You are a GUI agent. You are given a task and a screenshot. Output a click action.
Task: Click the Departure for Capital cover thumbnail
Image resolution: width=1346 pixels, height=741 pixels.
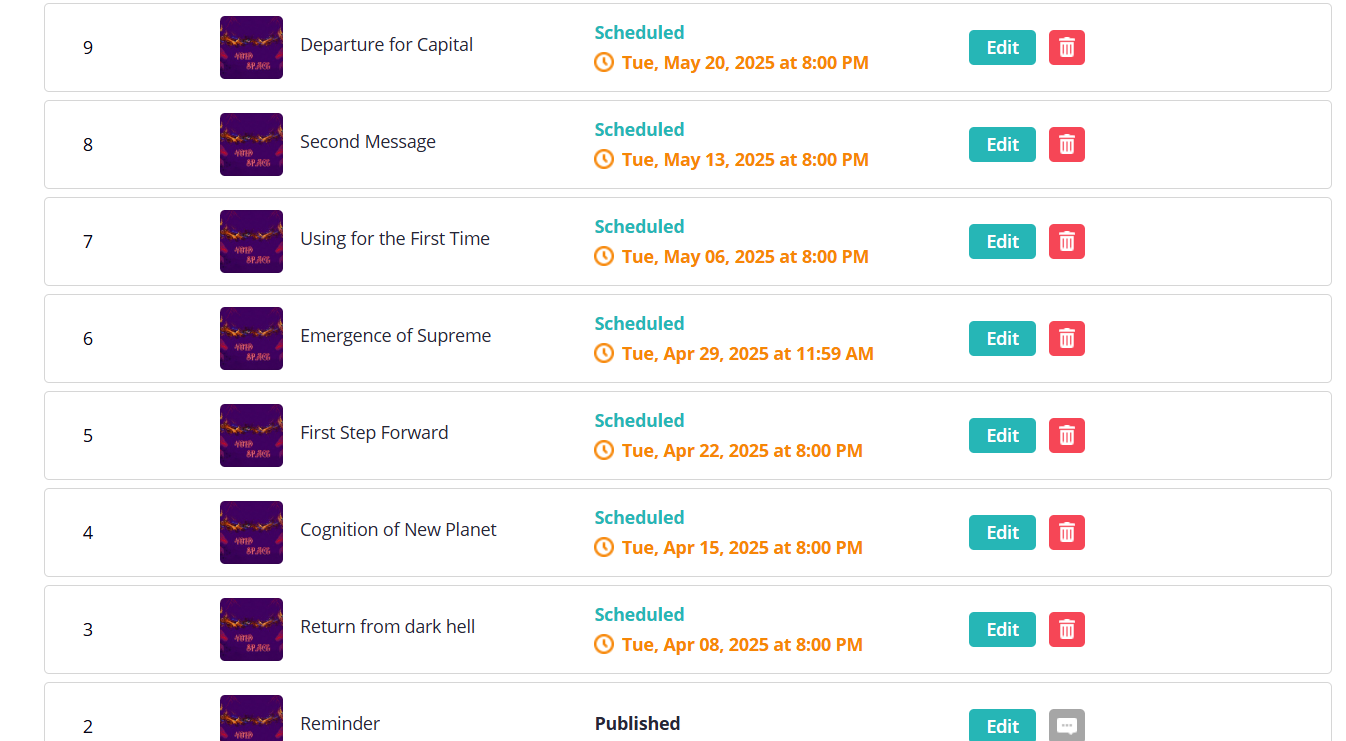pos(251,48)
